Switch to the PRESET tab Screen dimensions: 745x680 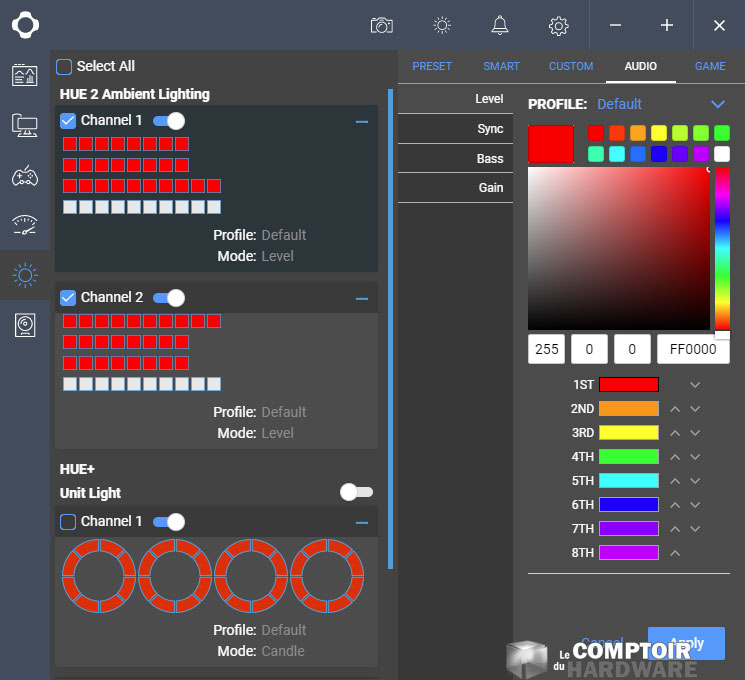click(432, 66)
